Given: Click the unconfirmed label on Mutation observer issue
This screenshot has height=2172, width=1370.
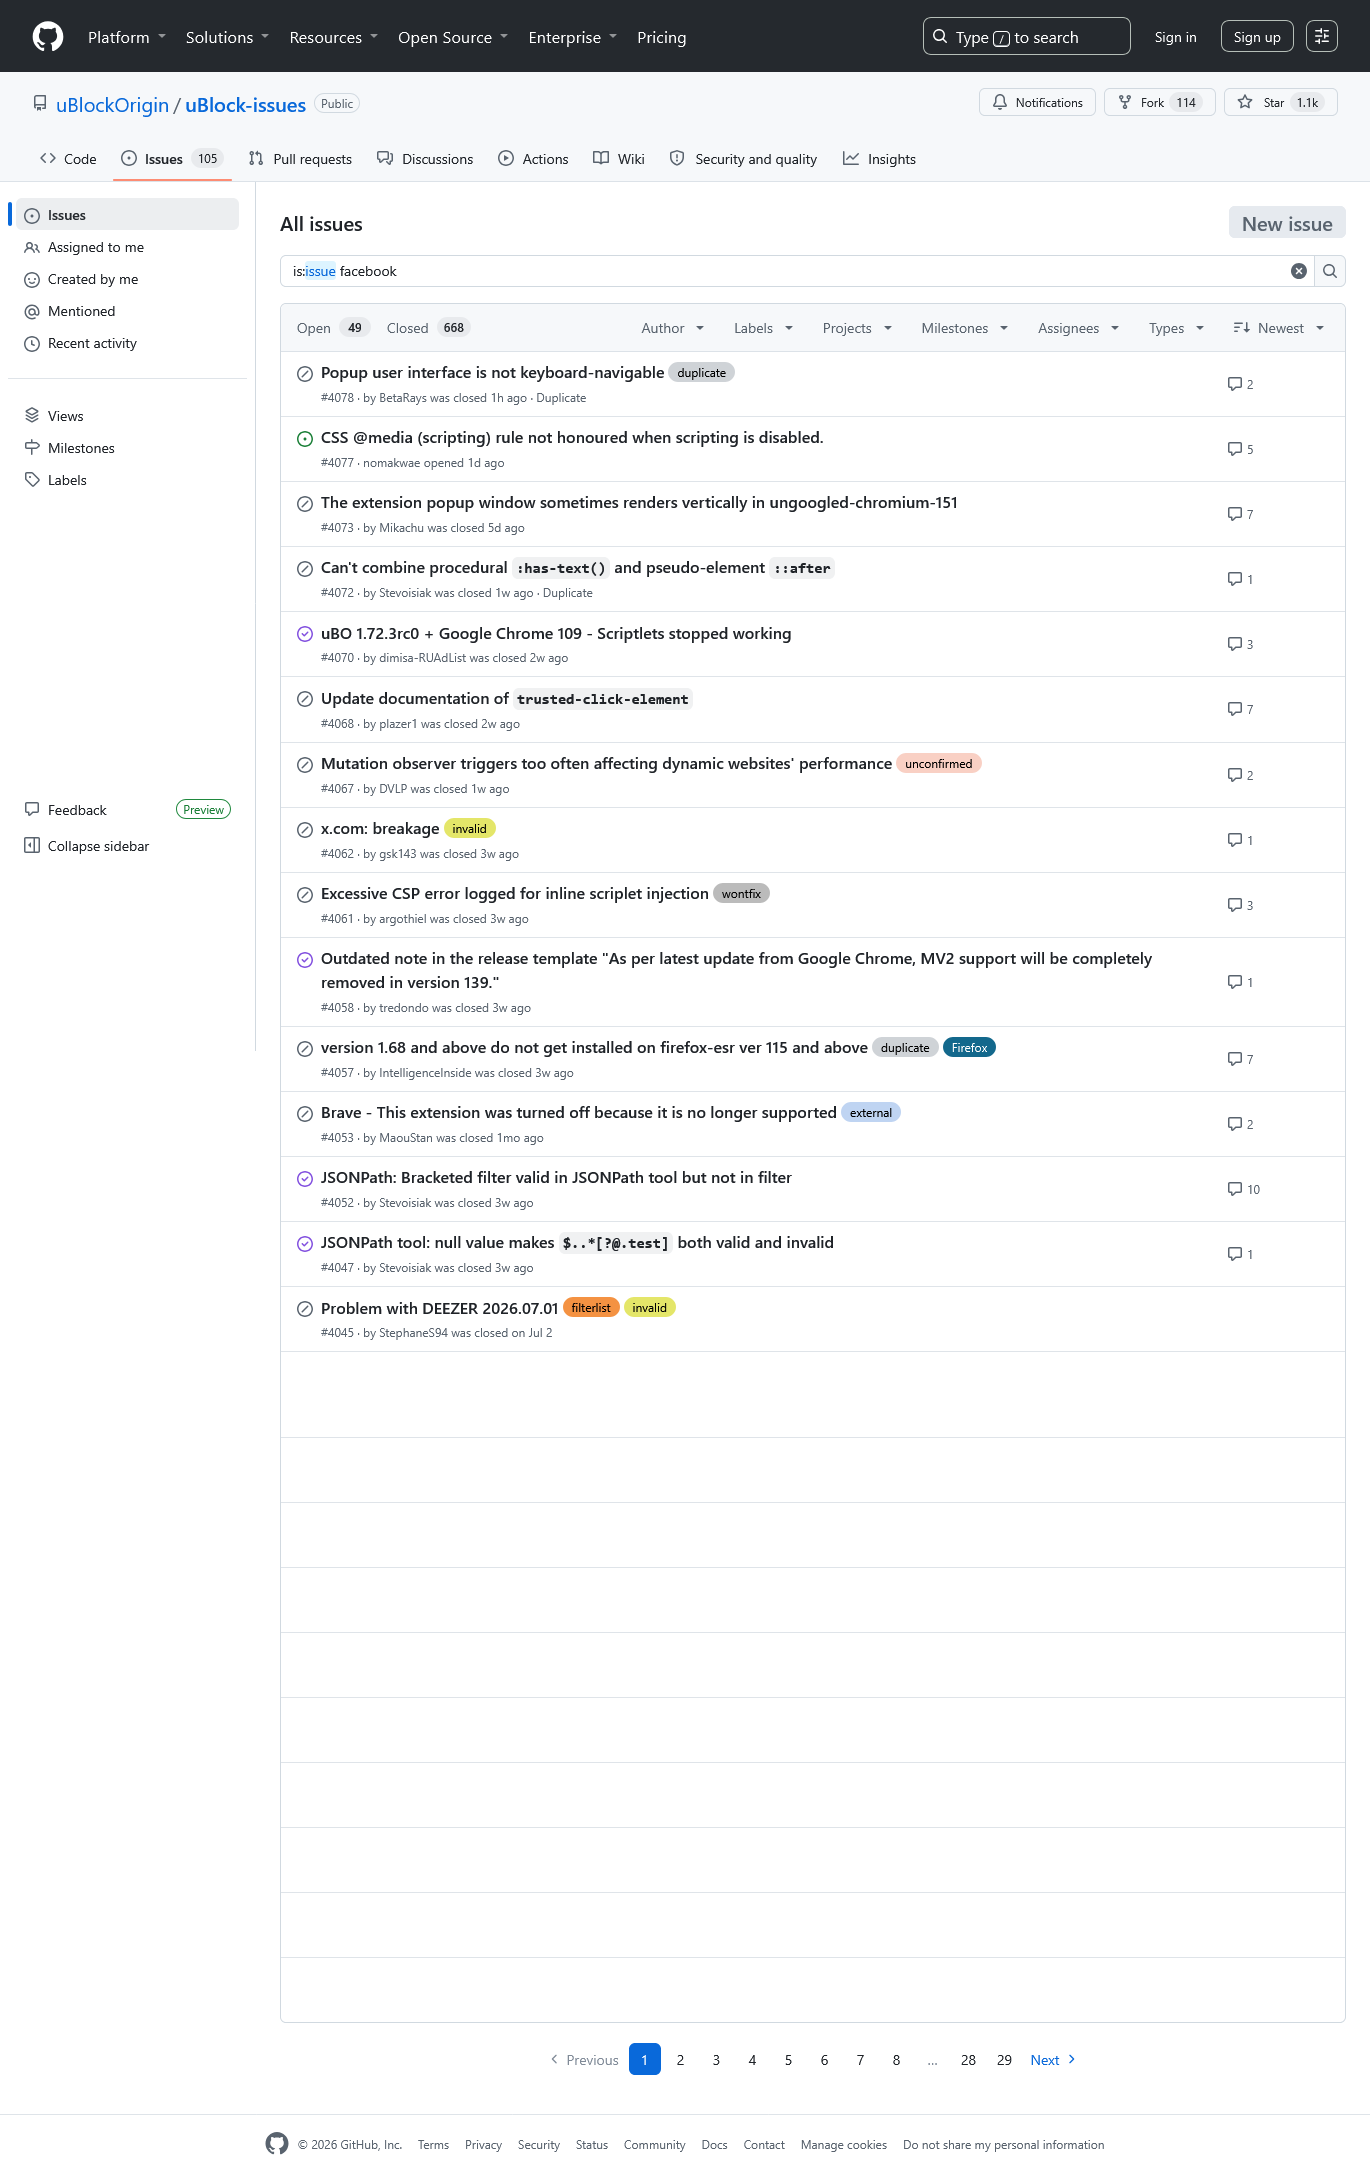Looking at the screenshot, I should coord(939,764).
